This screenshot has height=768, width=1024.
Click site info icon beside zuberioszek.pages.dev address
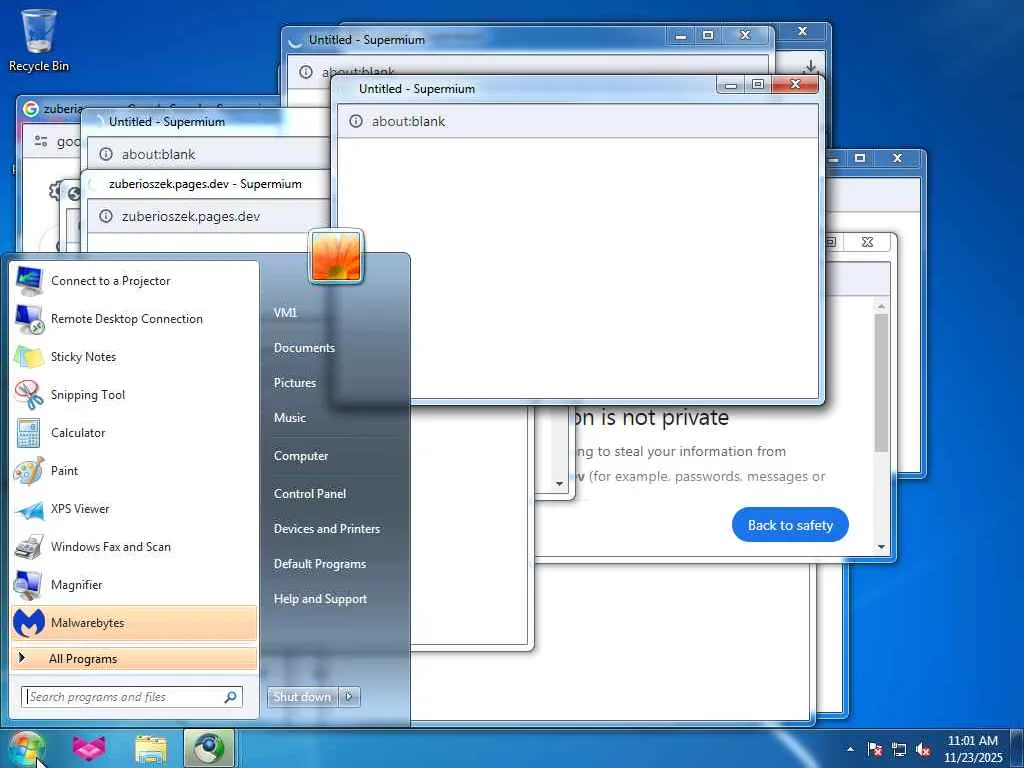tap(106, 216)
